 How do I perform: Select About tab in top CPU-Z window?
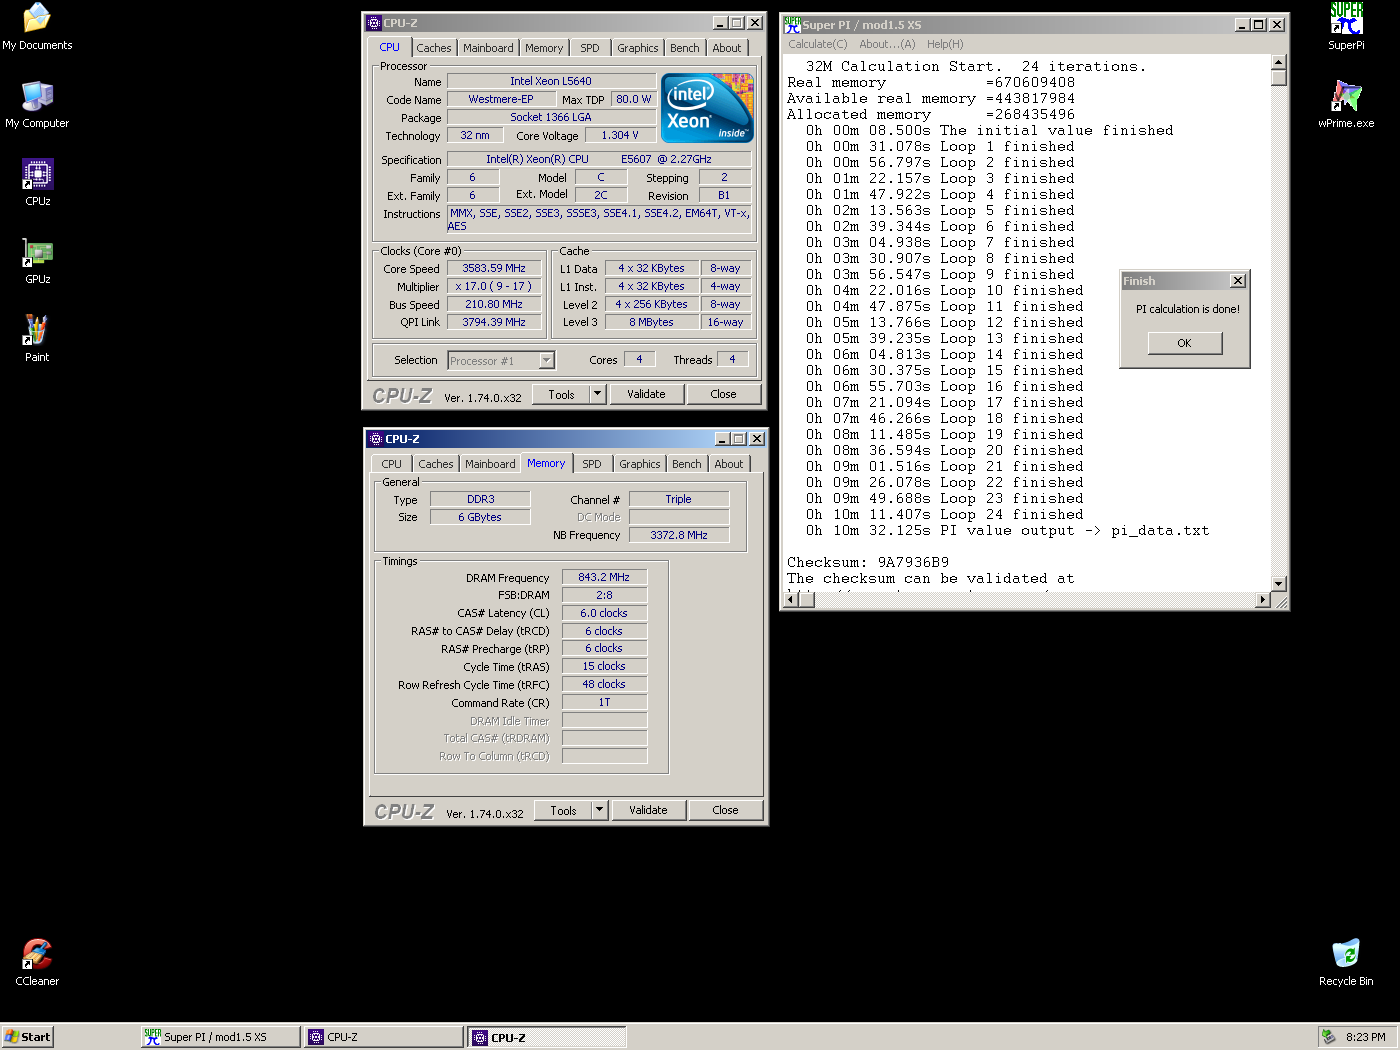click(727, 48)
